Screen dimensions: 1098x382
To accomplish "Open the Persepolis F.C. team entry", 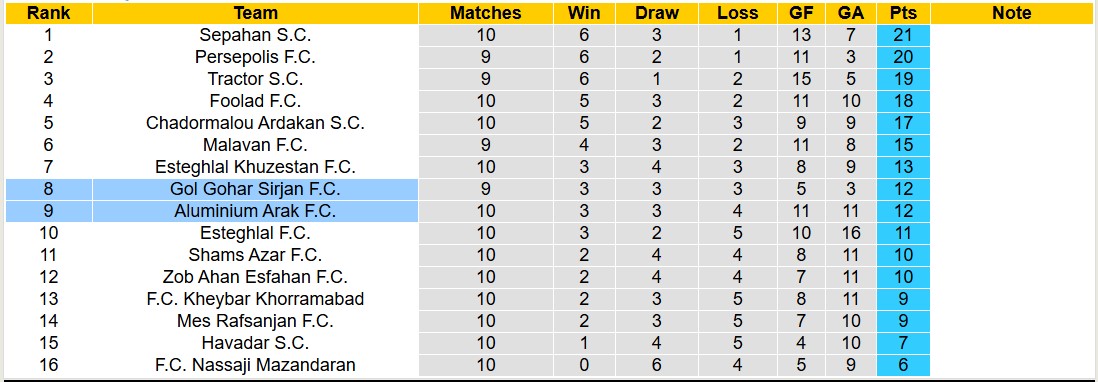I will click(x=256, y=57).
